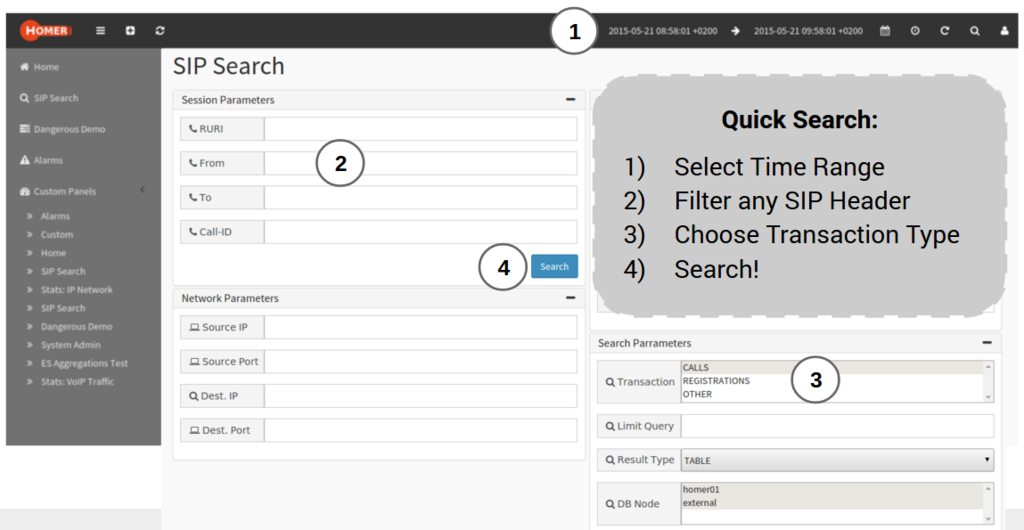The image size is (1024, 530).
Task: Click the HOMER logo
Action: (45, 31)
